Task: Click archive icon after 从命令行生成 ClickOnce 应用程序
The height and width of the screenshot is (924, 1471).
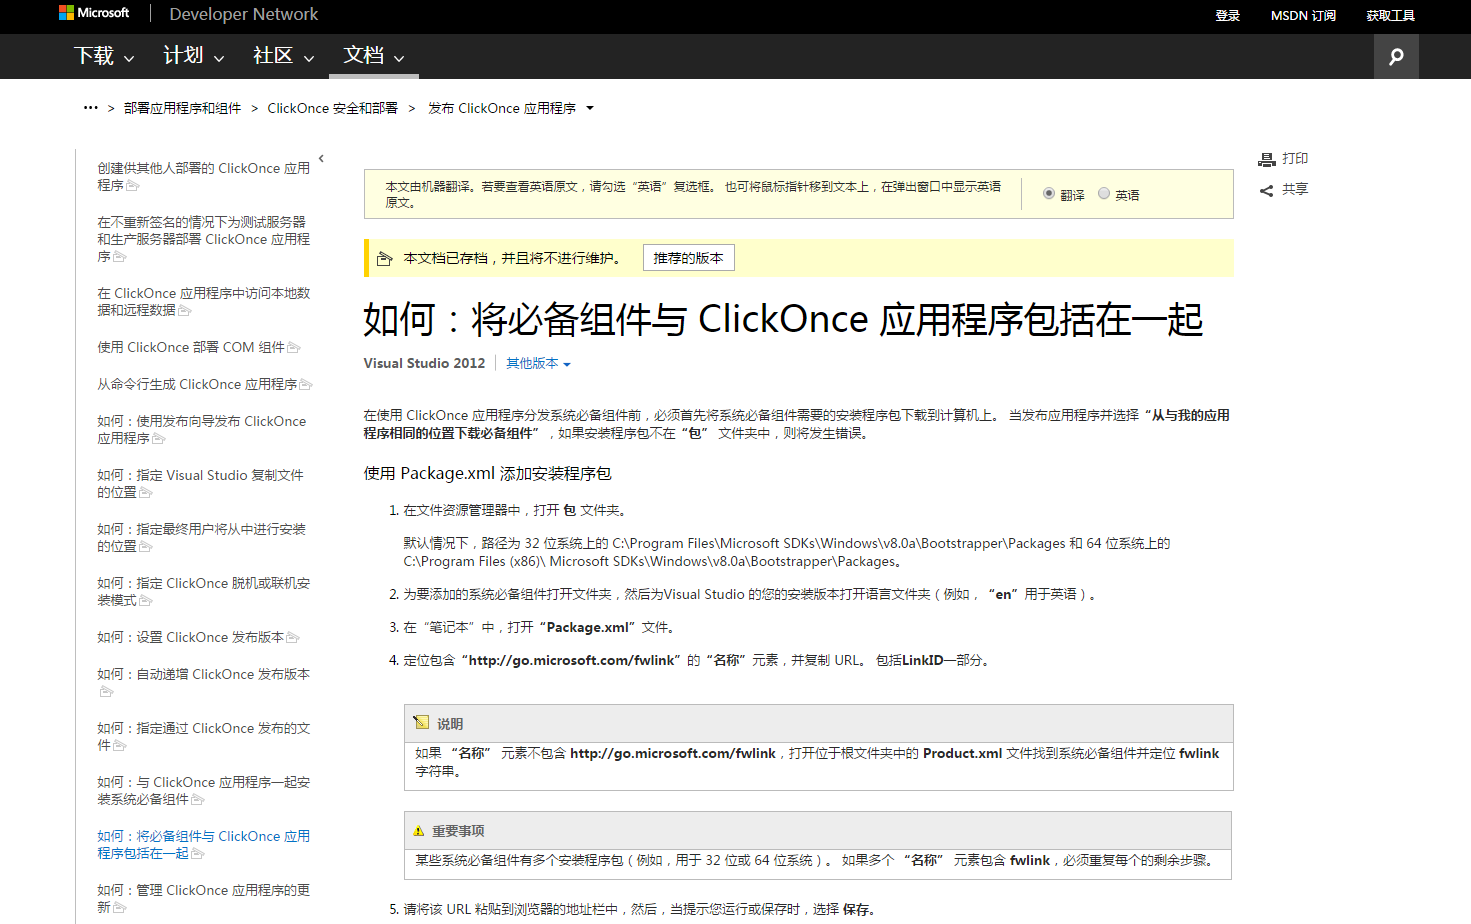Action: [x=306, y=385]
